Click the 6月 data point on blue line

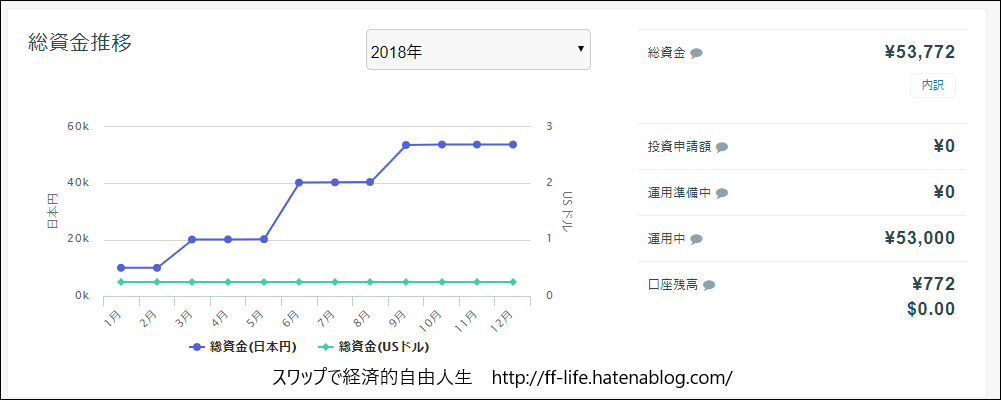pos(299,182)
